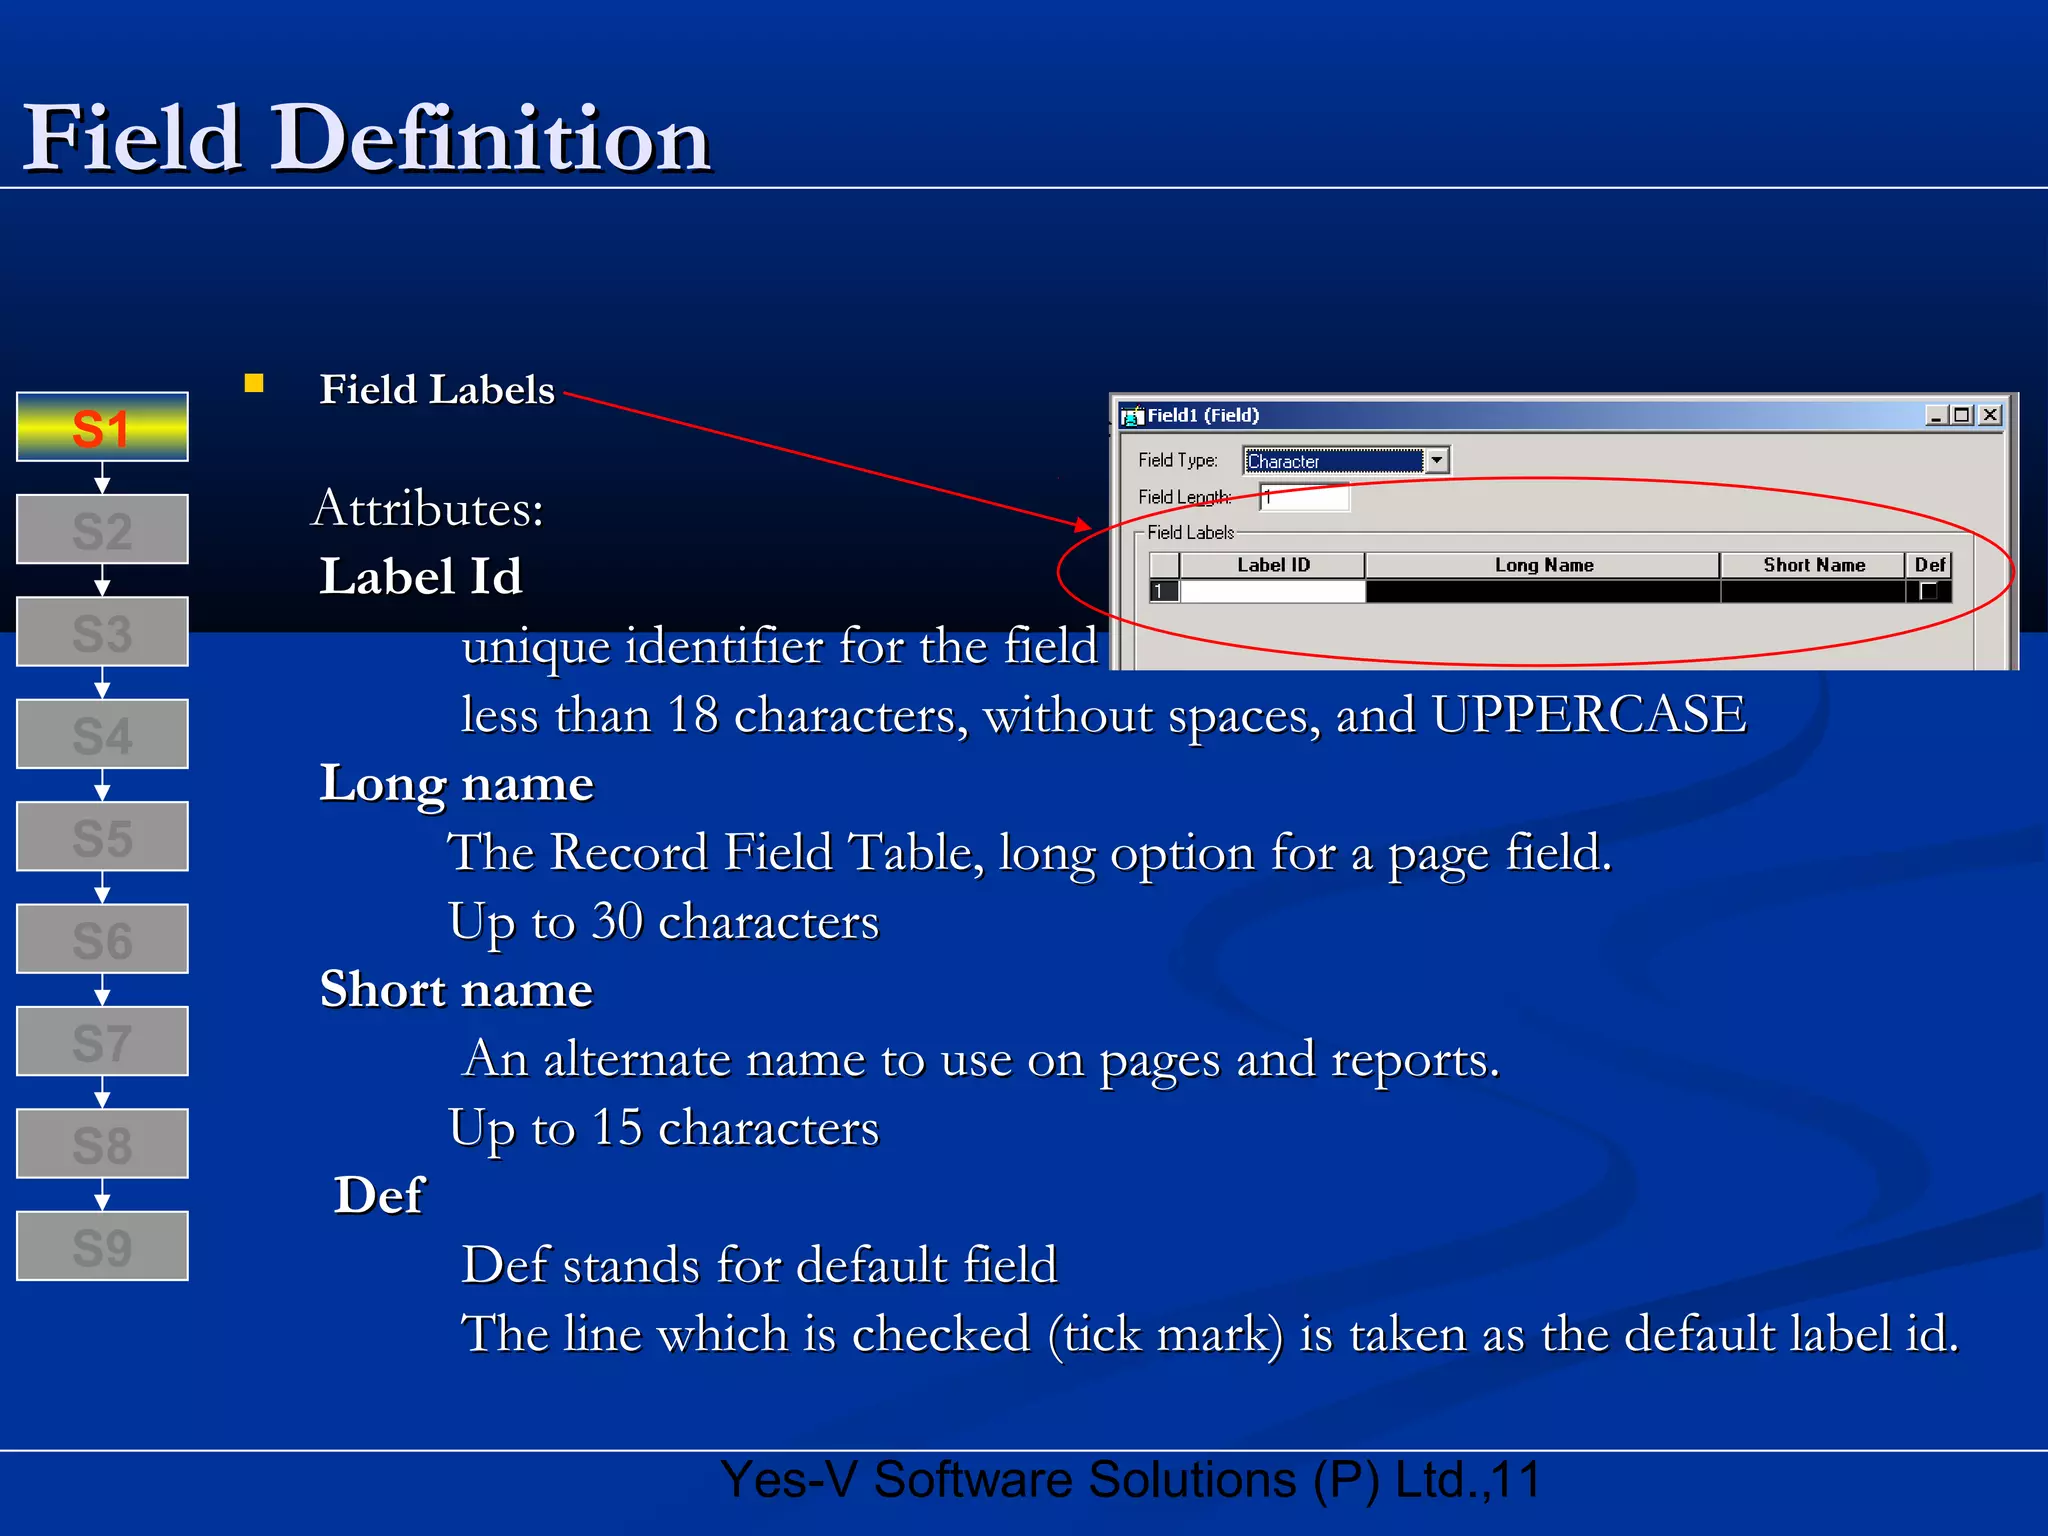Screen dimensions: 2048x1536
Task: Click the Short Name column header
Action: (x=1813, y=565)
